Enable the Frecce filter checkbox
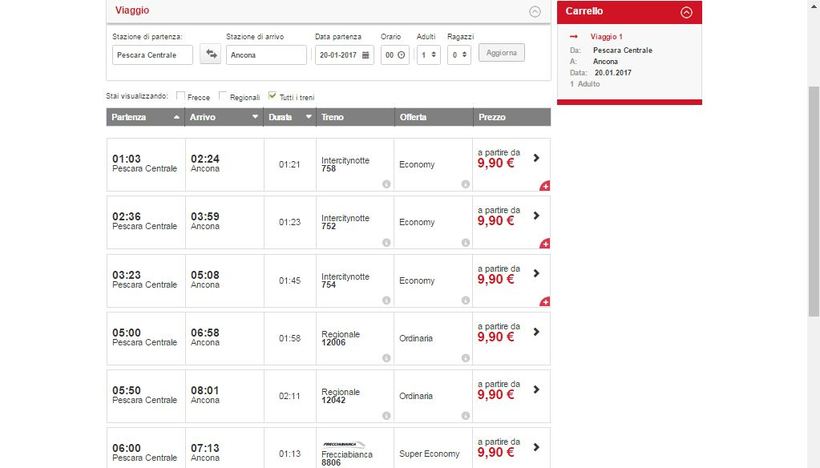This screenshot has height=468, width=820. point(181,97)
